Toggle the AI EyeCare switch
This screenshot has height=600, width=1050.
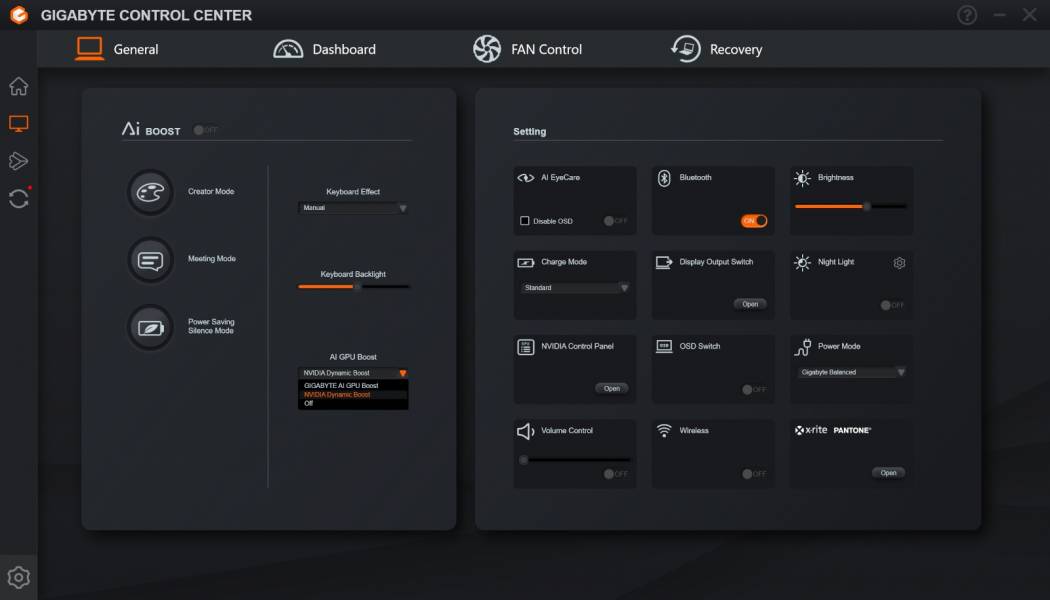[615, 221]
